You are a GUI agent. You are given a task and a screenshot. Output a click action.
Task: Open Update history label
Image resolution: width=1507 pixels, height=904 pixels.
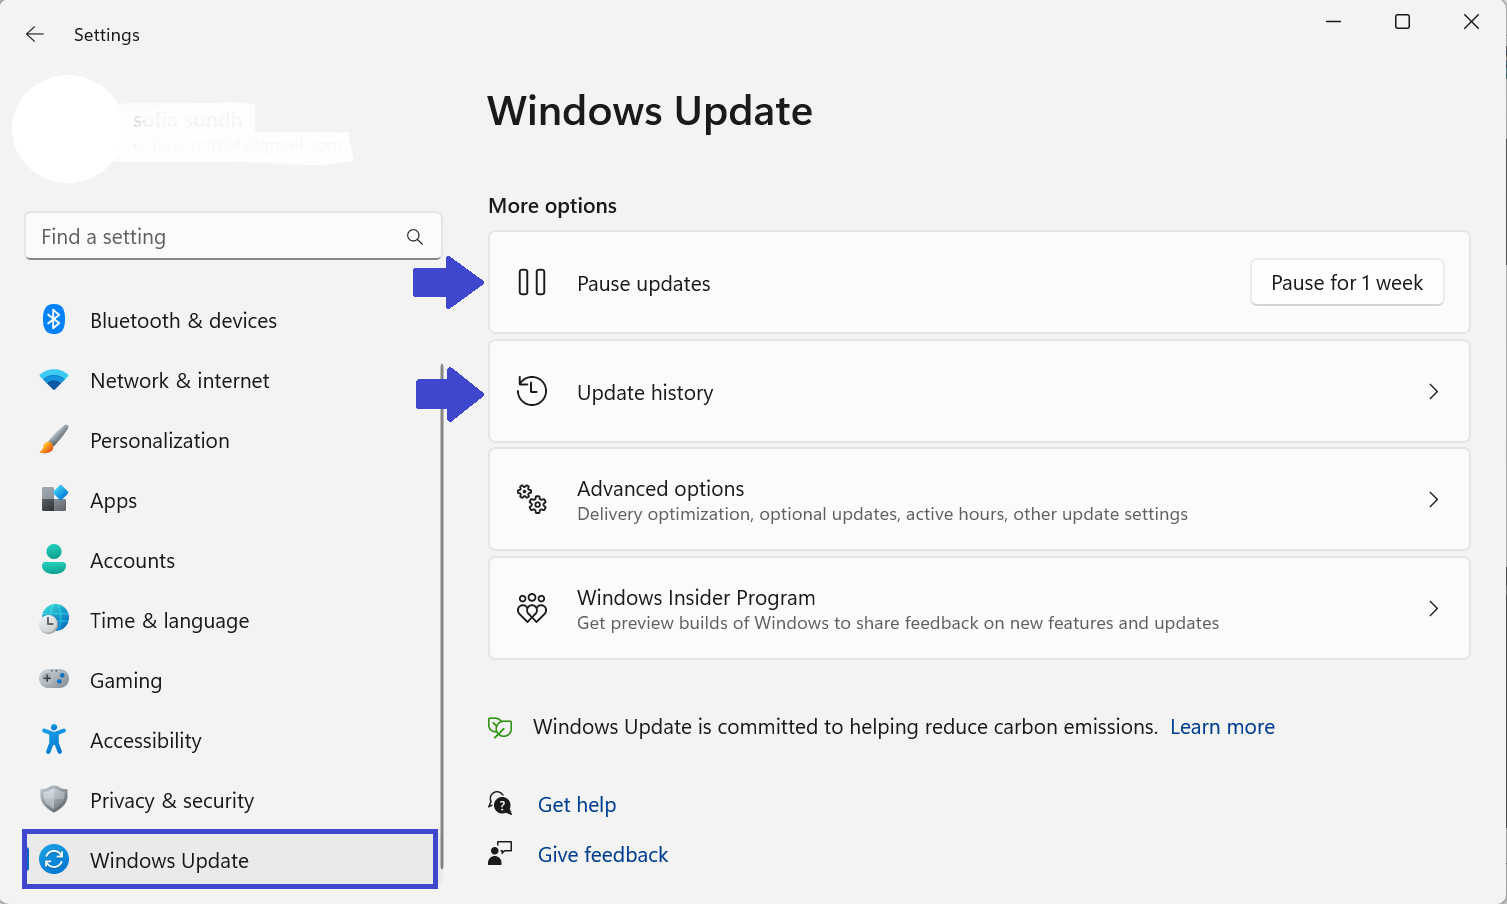(645, 393)
